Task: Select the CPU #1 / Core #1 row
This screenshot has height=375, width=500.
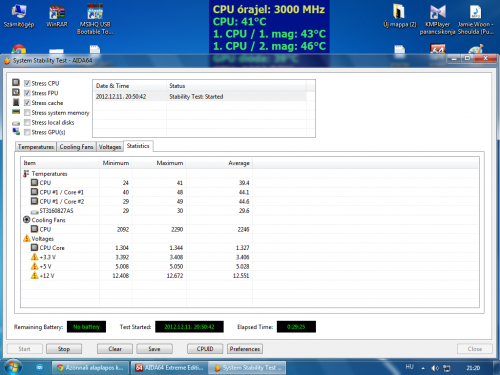Action: 137,192
